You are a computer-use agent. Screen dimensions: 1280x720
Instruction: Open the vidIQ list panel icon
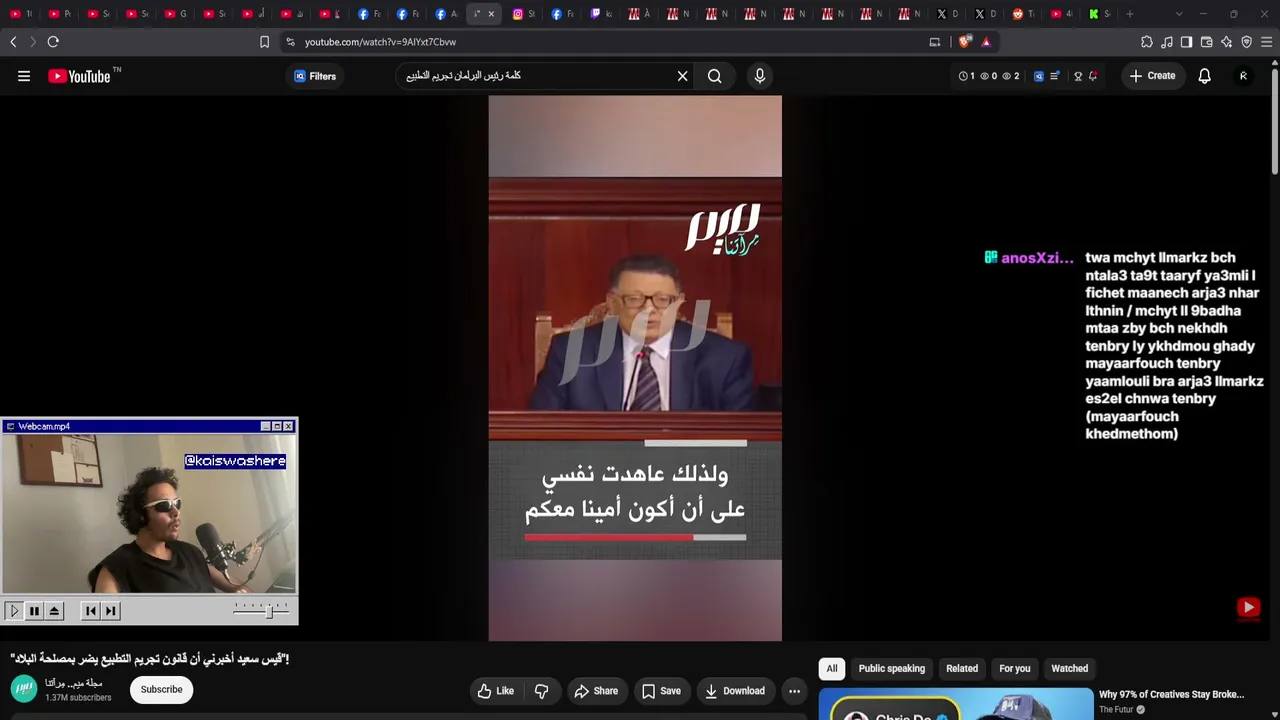pyautogui.click(x=1055, y=76)
